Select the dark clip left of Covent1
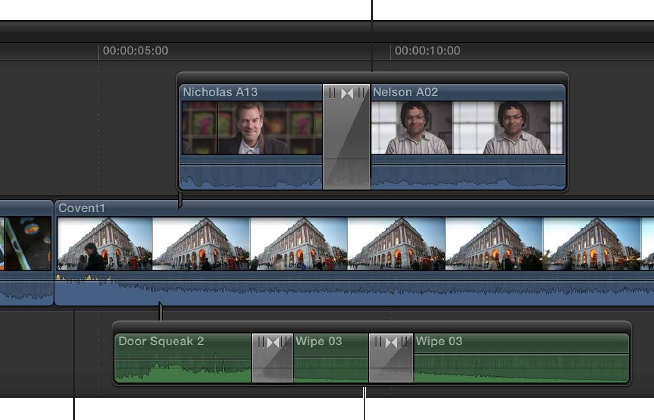This screenshot has width=654, height=420. coord(26,253)
